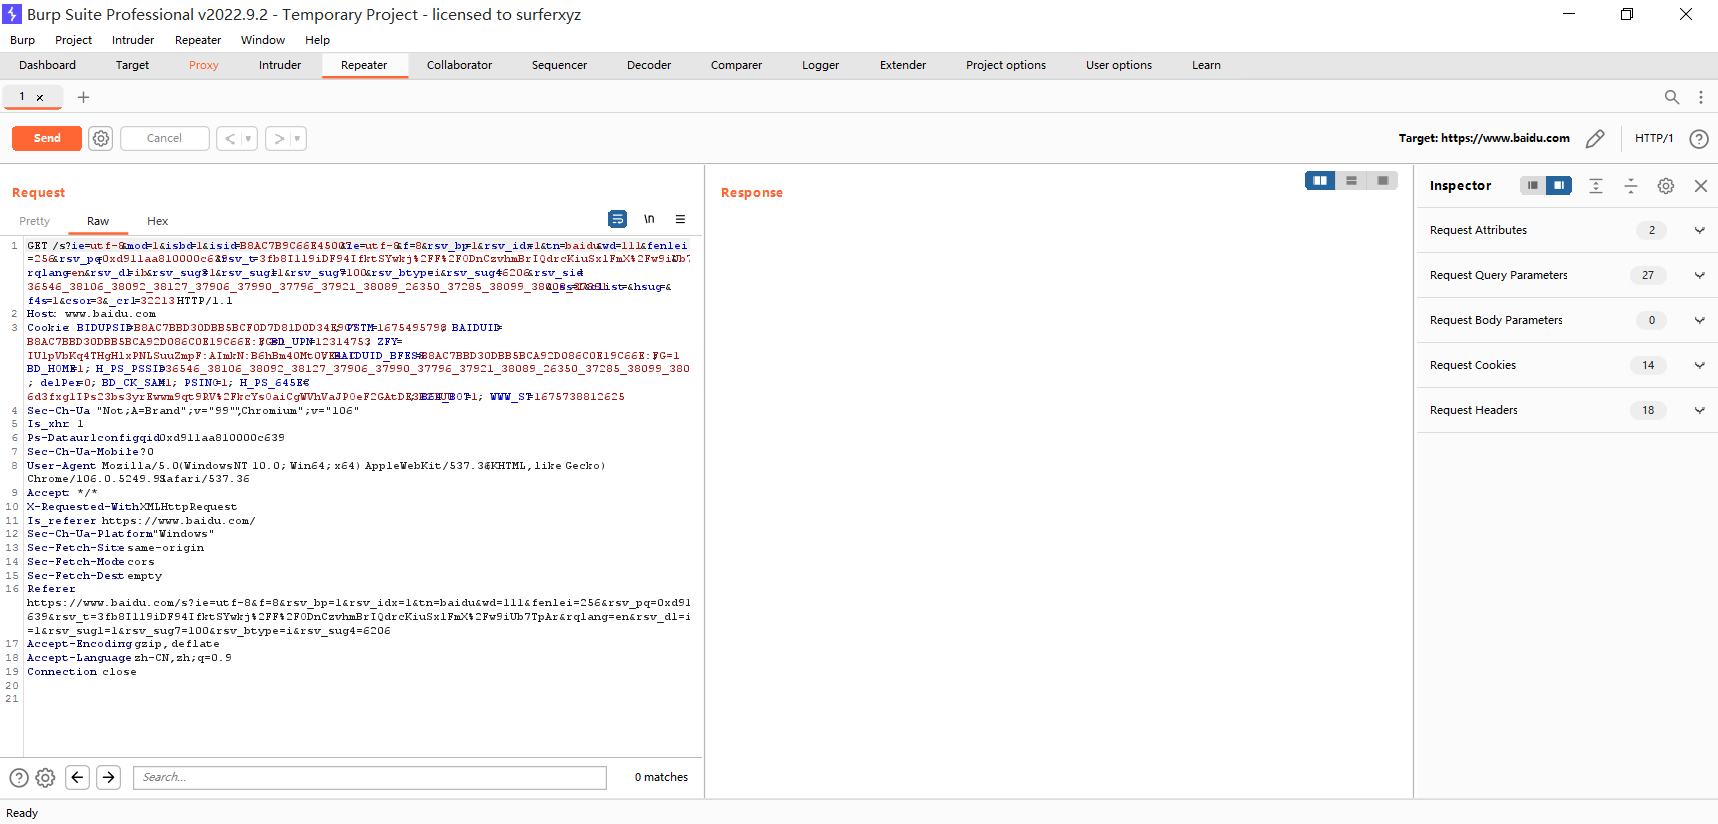Open the Burp menu
The width and height of the screenshot is (1718, 824).
[x=22, y=40]
